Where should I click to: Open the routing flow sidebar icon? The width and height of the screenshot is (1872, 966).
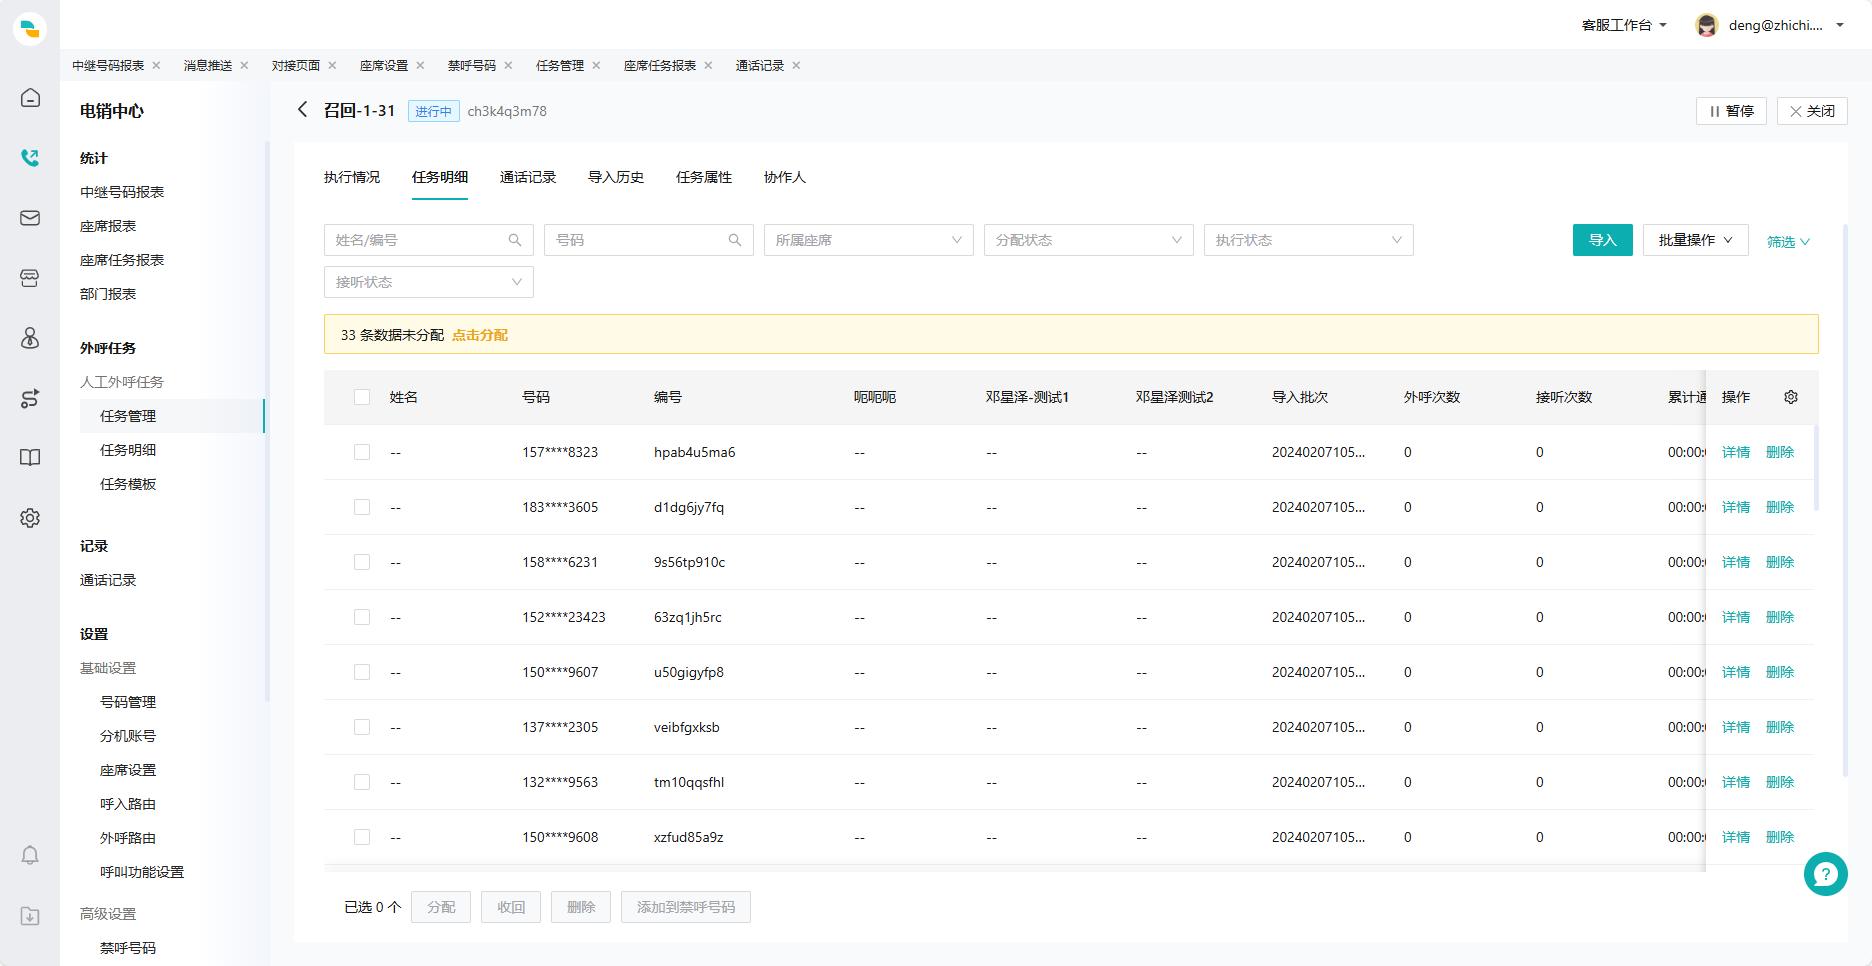point(30,397)
